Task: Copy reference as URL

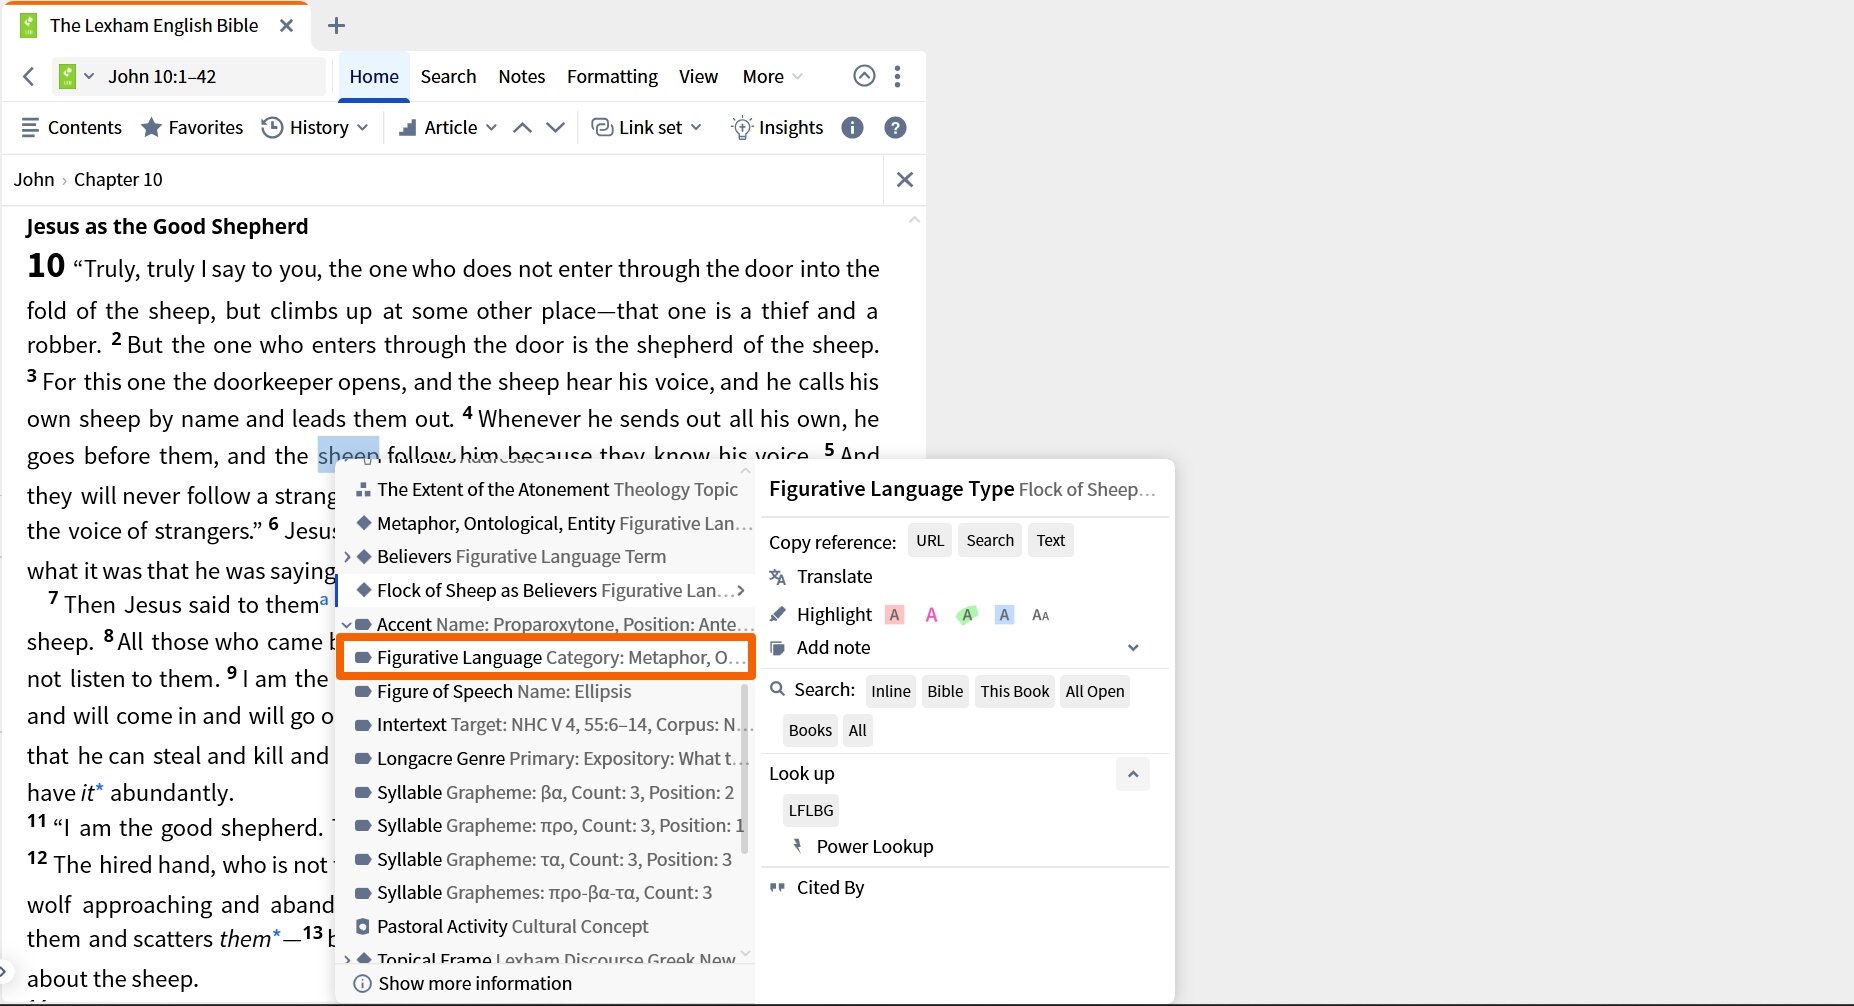Action: tap(930, 540)
